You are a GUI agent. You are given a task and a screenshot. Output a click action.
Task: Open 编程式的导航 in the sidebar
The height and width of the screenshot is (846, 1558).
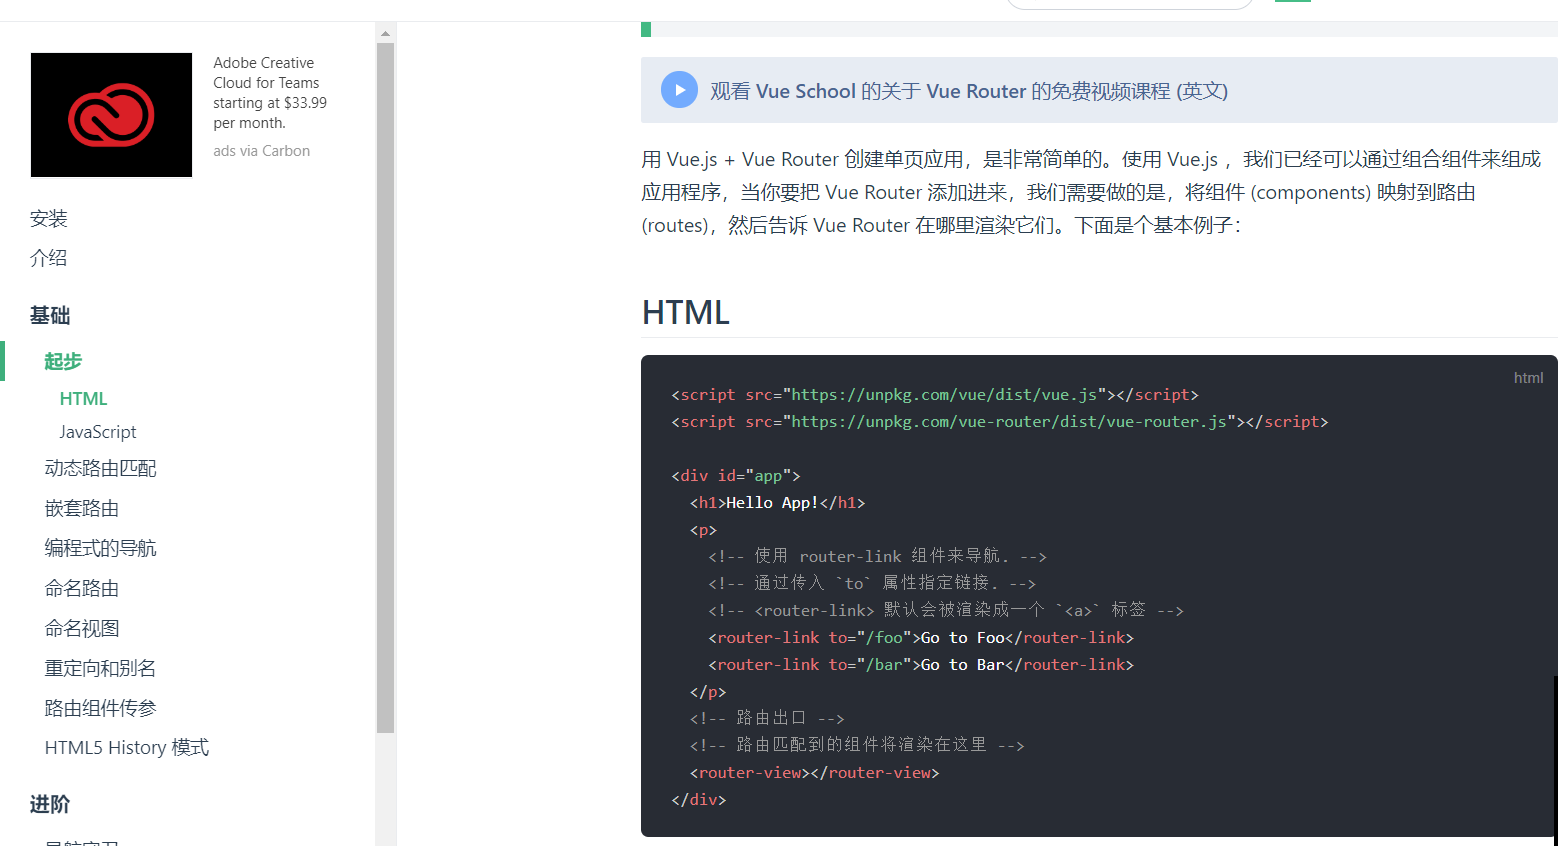coord(100,548)
